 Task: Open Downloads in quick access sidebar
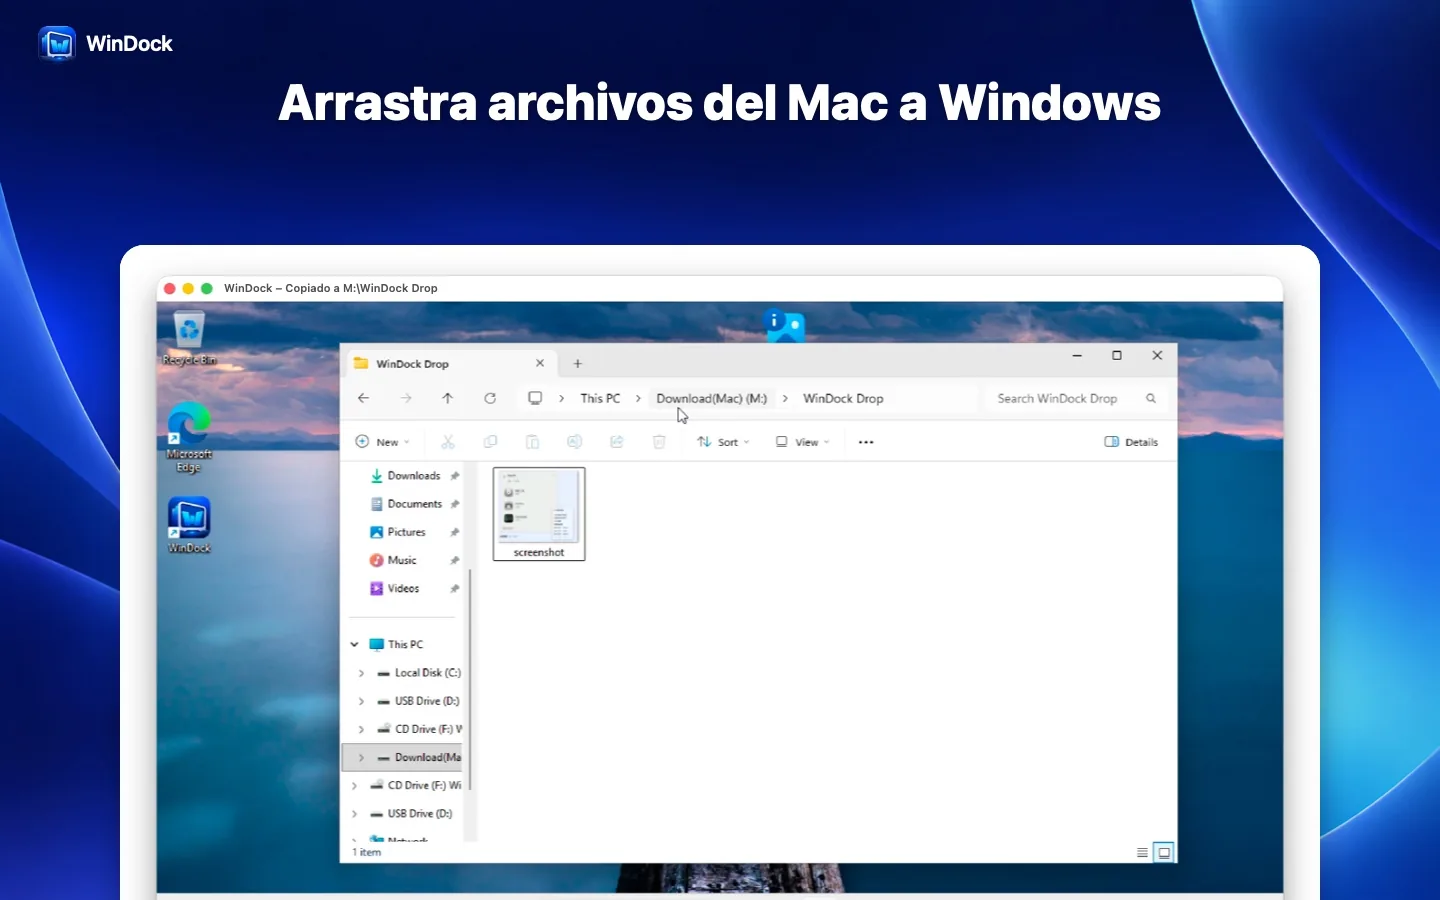tap(413, 476)
